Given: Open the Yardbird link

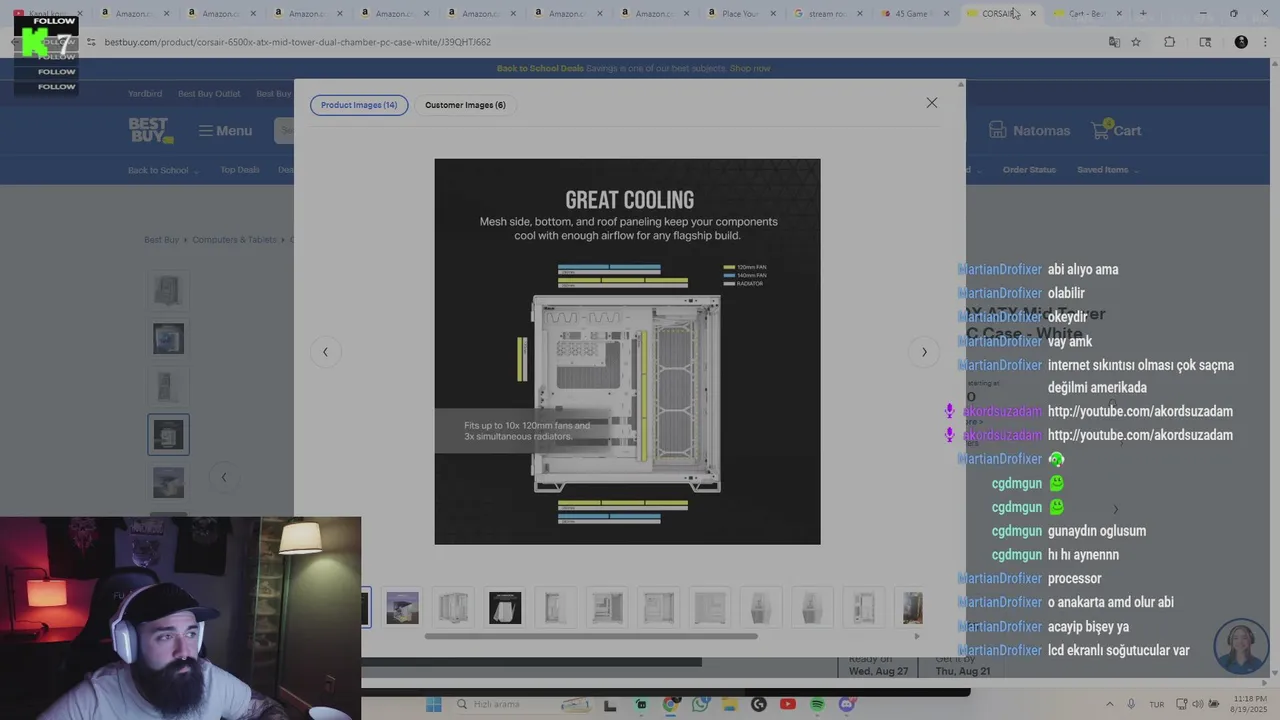Looking at the screenshot, I should pos(145,94).
